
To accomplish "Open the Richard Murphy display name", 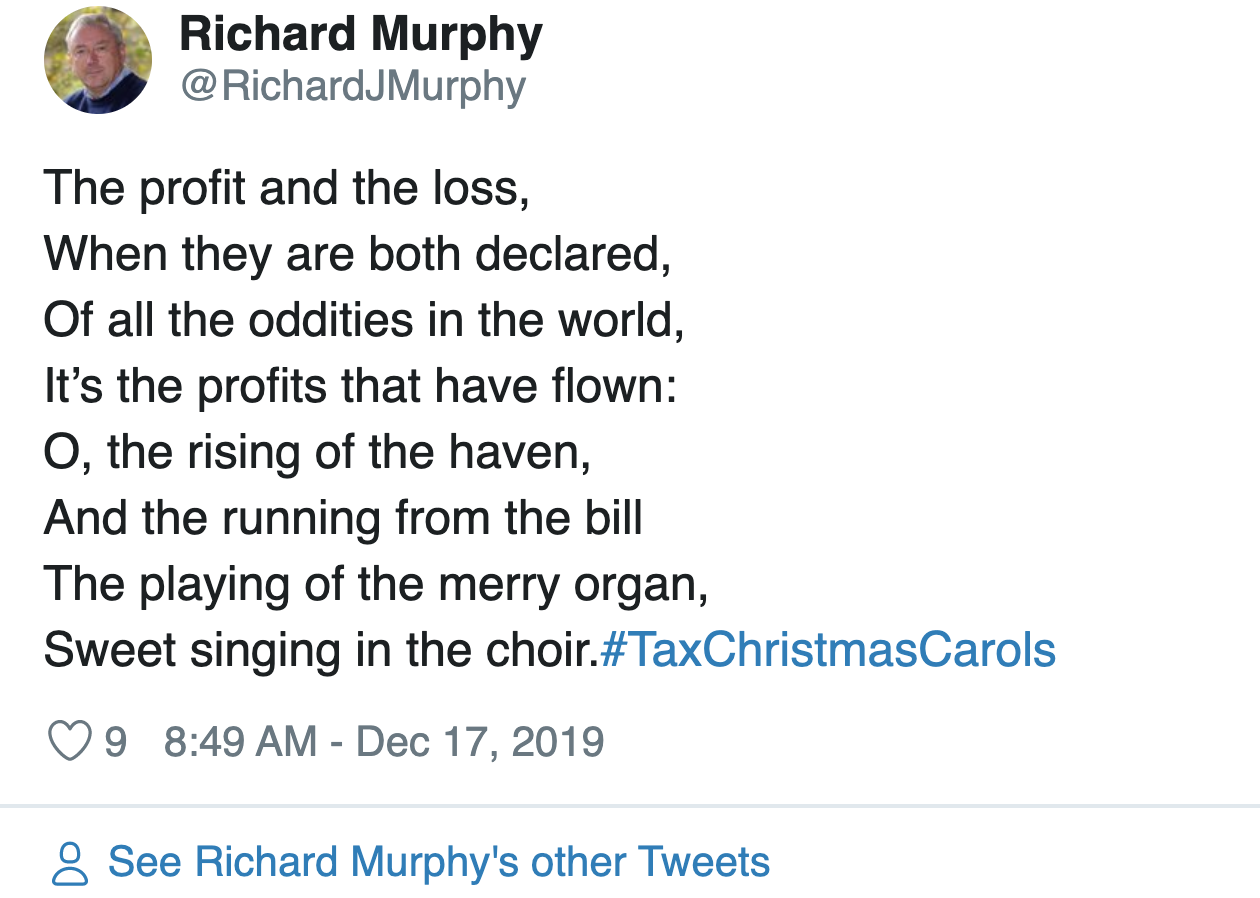I will pos(361,36).
